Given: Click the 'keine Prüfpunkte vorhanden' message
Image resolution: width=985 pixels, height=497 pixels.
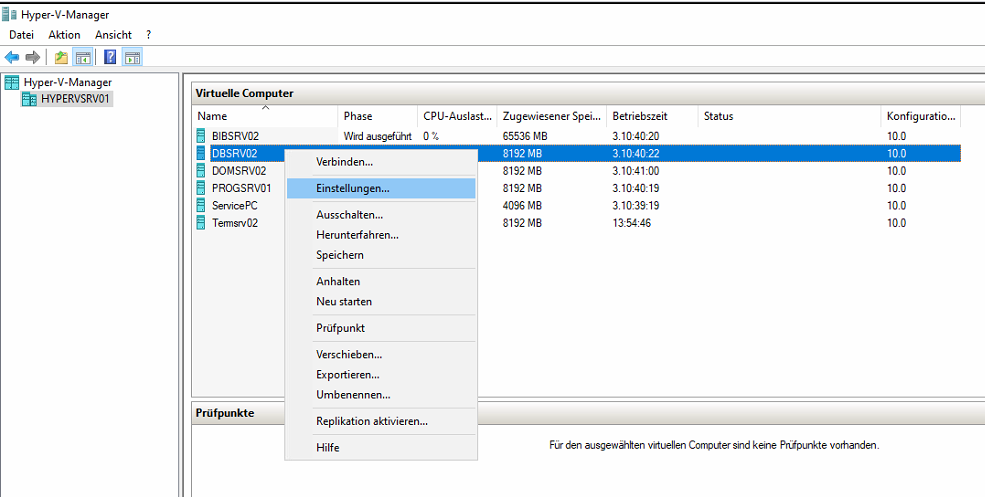Looking at the screenshot, I should coord(714,445).
